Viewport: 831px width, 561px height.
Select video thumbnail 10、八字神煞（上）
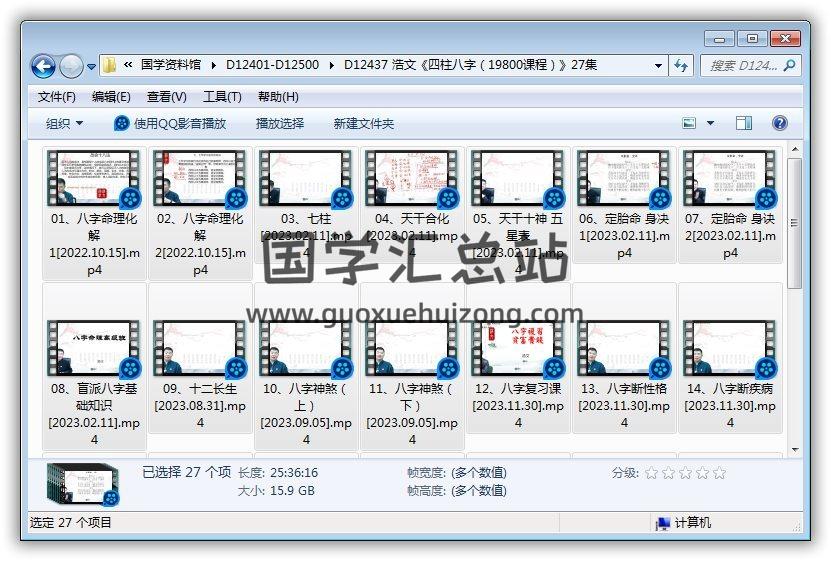[306, 349]
